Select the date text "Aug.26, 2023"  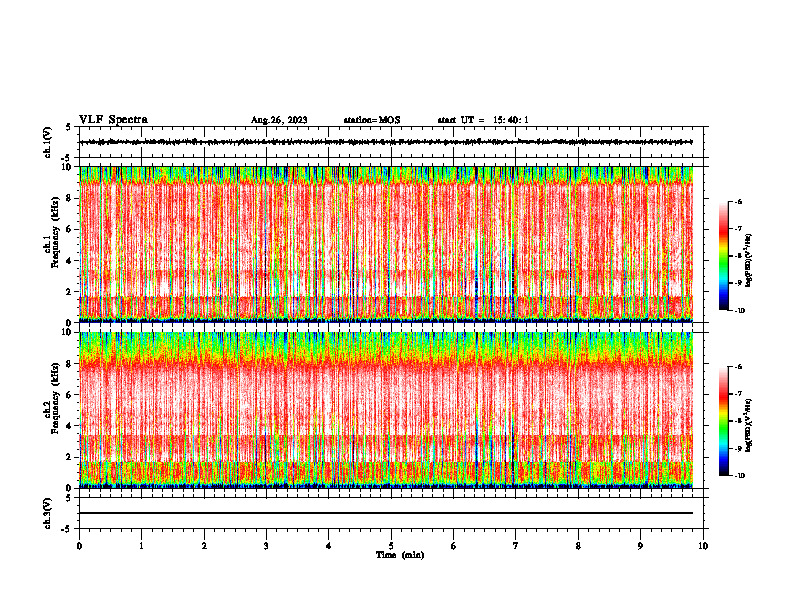[x=279, y=120]
